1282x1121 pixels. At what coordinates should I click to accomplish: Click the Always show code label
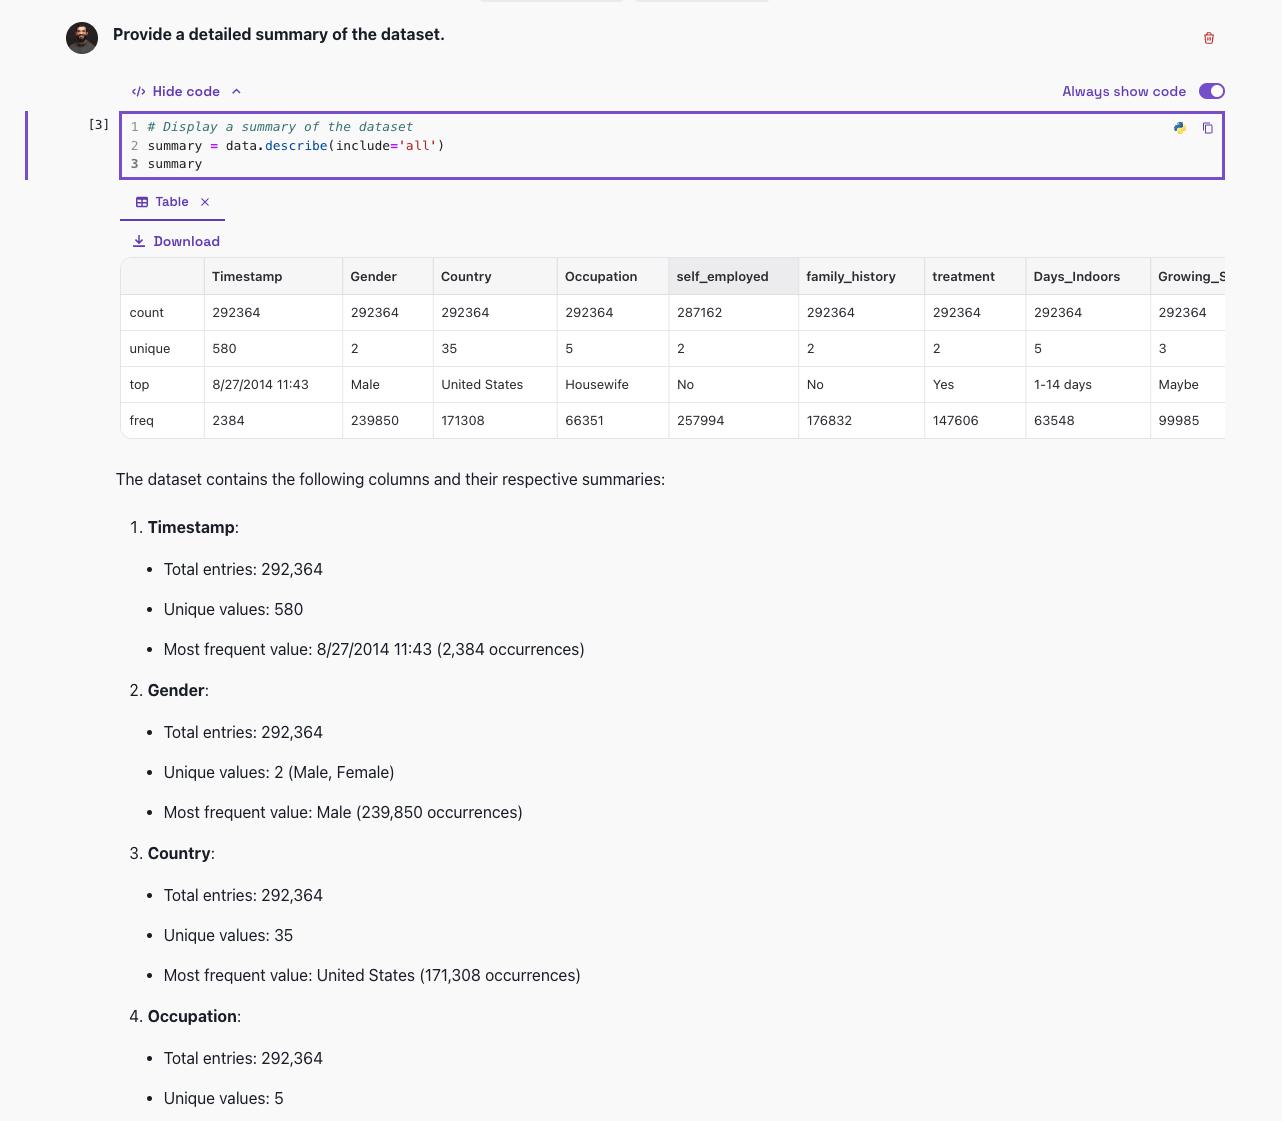coord(1123,91)
